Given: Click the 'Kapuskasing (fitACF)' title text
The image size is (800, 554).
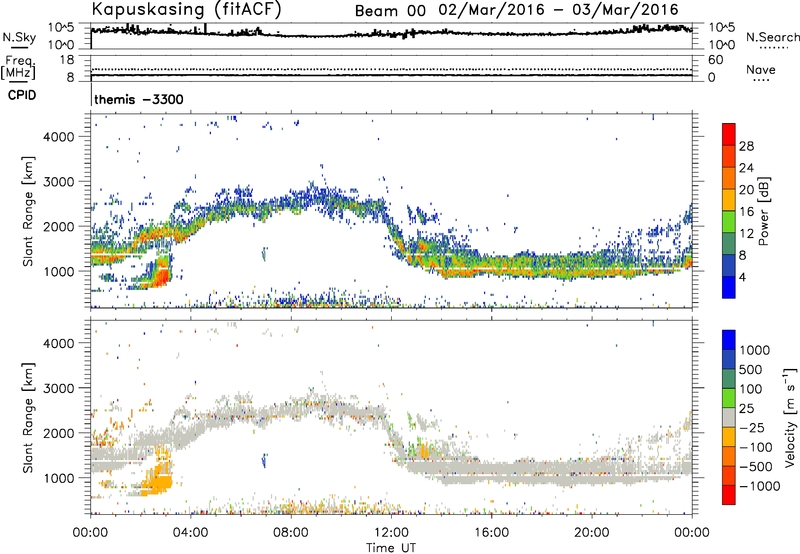Looking at the screenshot, I should (x=186, y=9).
